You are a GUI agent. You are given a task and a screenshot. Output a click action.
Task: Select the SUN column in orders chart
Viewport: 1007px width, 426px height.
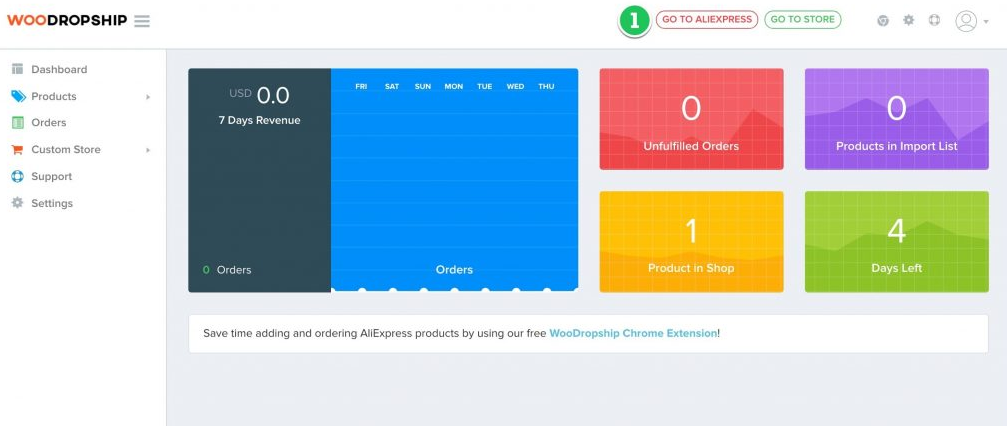(423, 87)
